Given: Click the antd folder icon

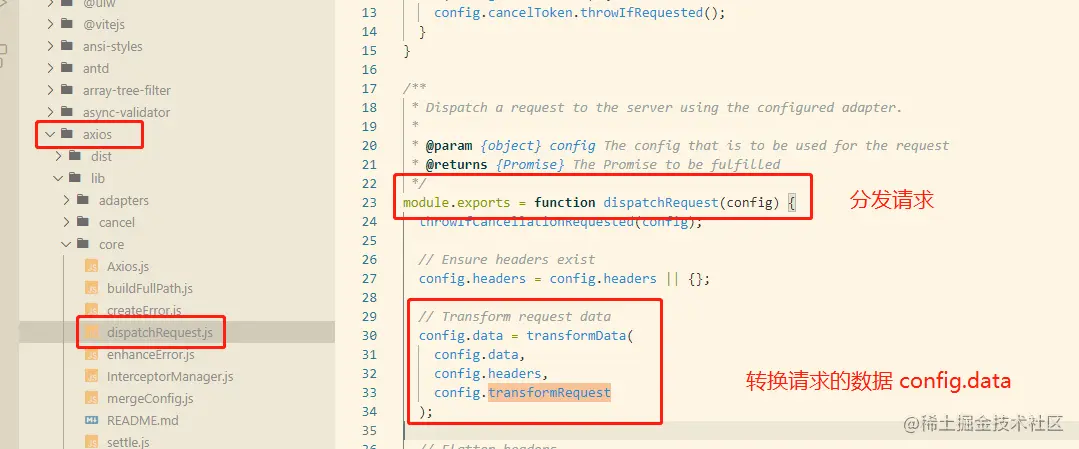Looking at the screenshot, I should pyautogui.click(x=67, y=68).
